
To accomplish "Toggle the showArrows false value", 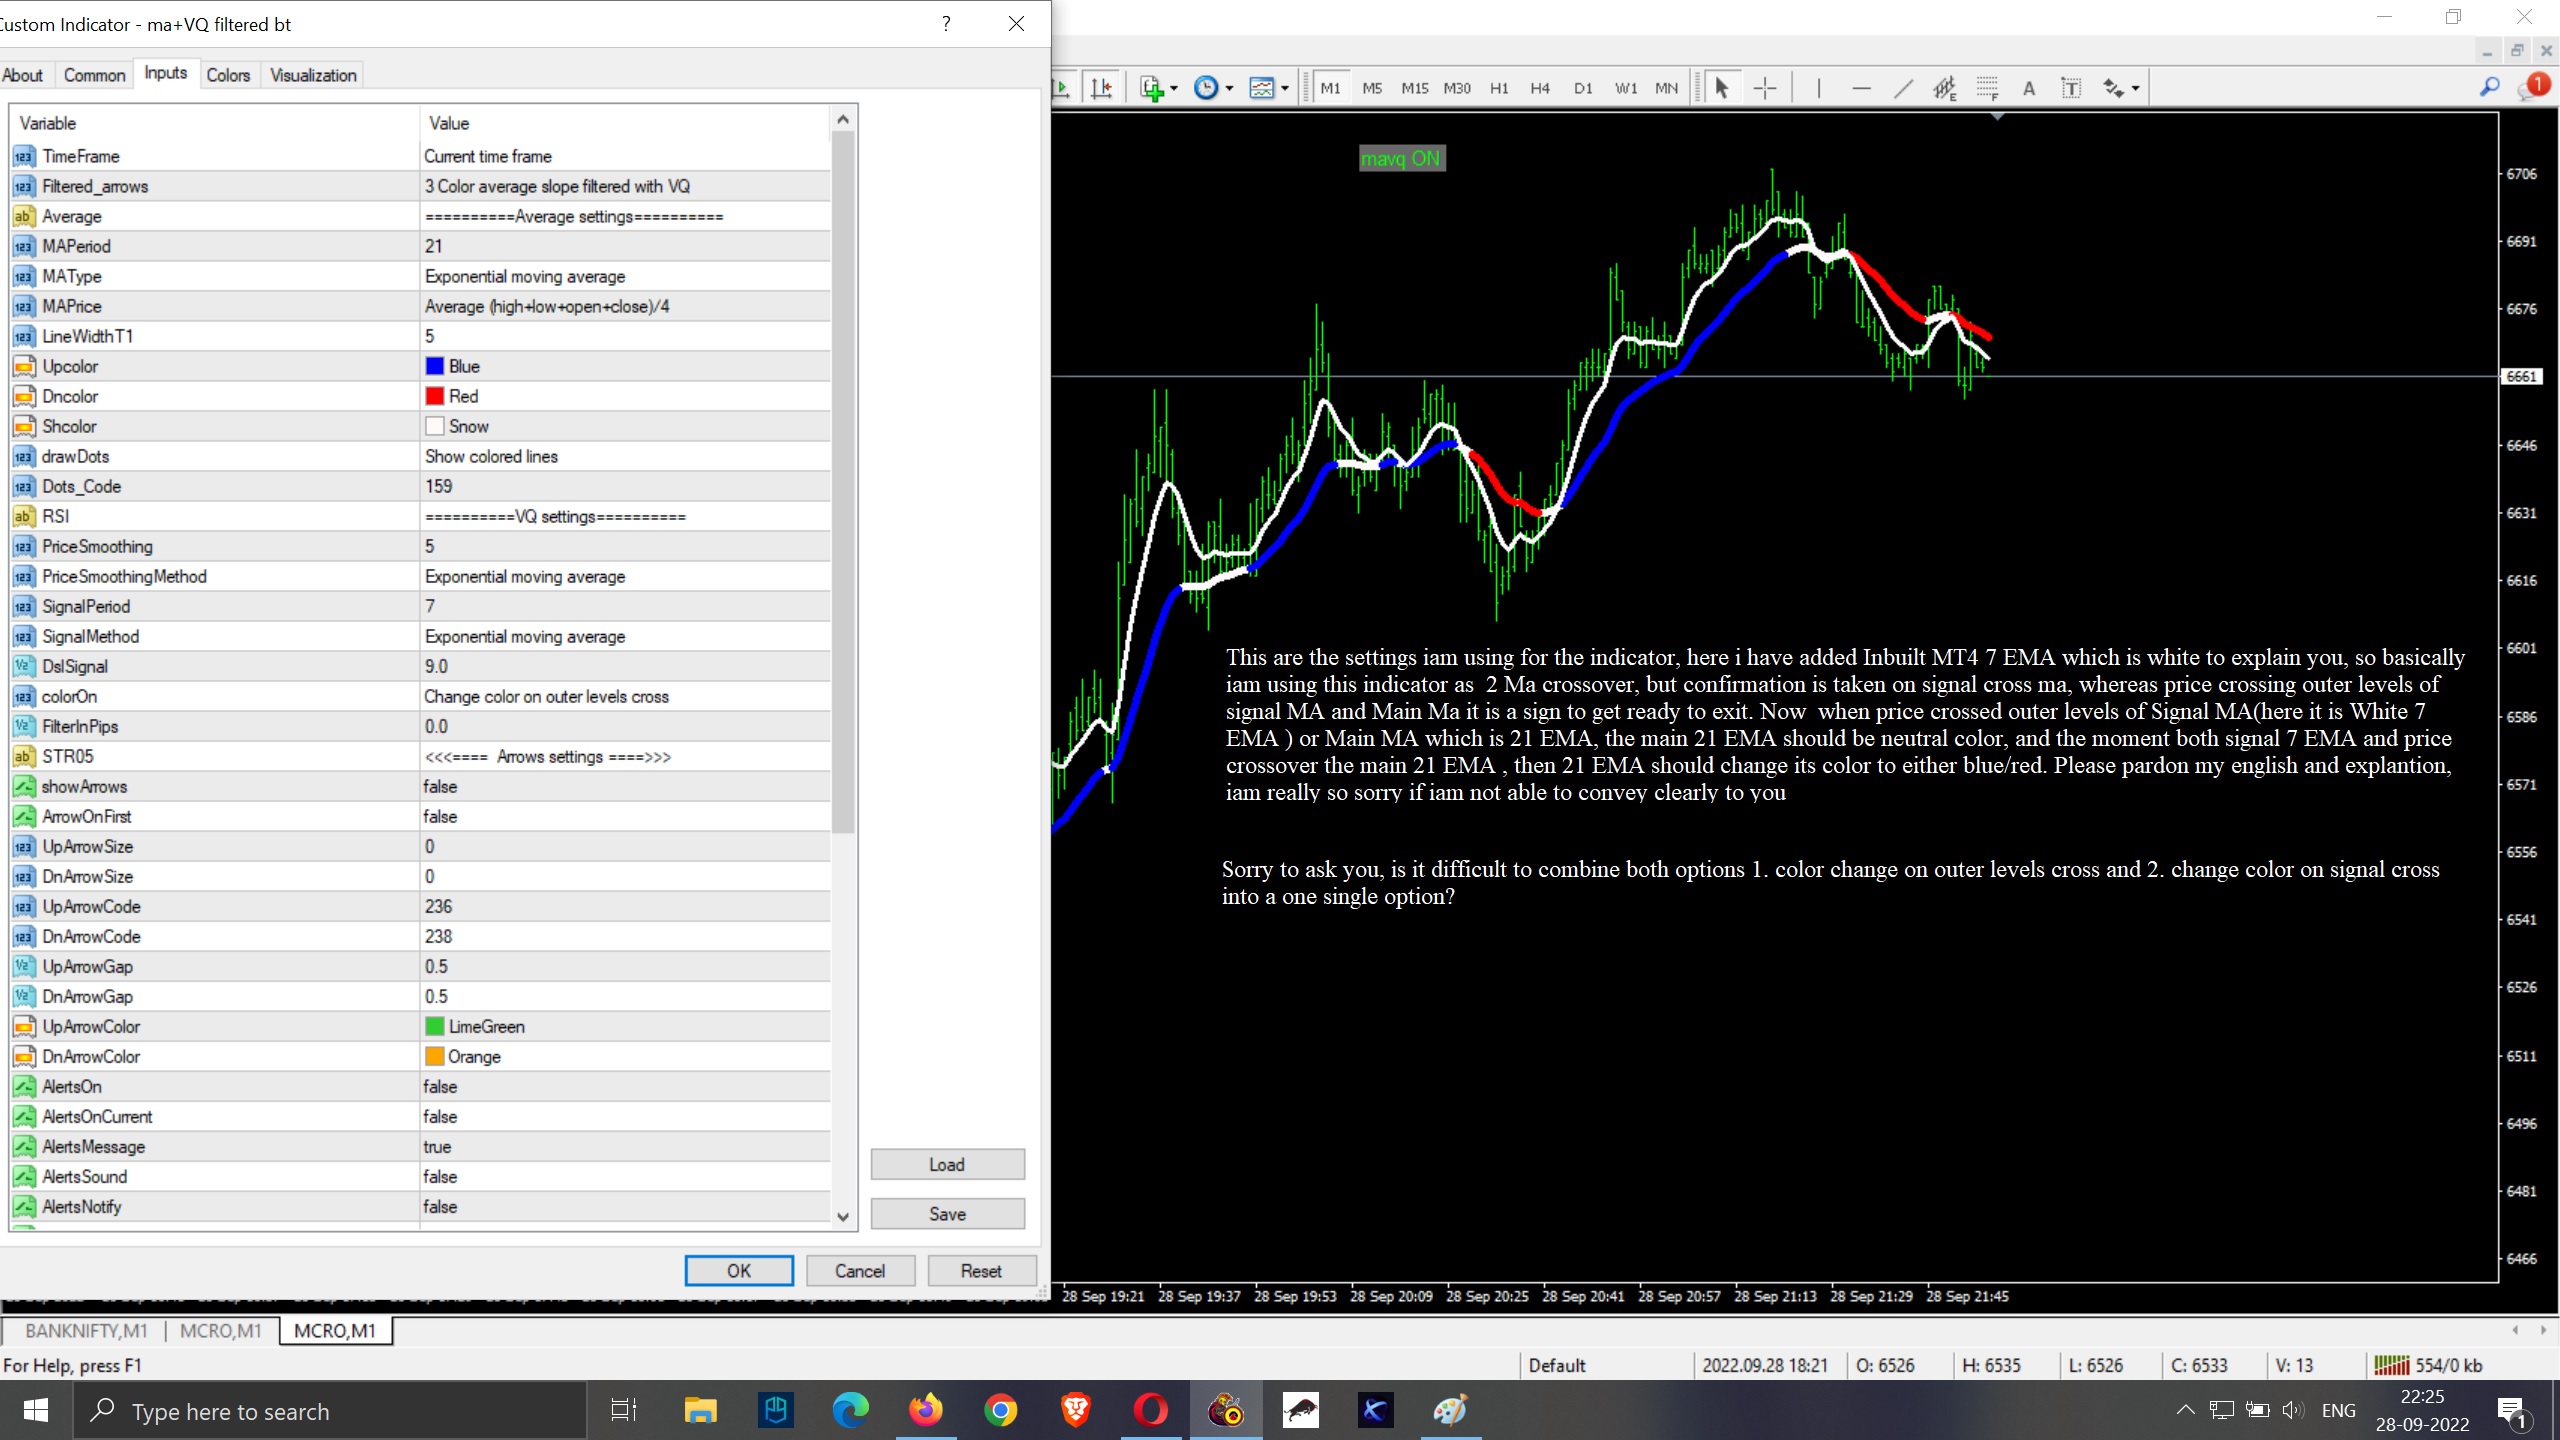I will tap(440, 786).
